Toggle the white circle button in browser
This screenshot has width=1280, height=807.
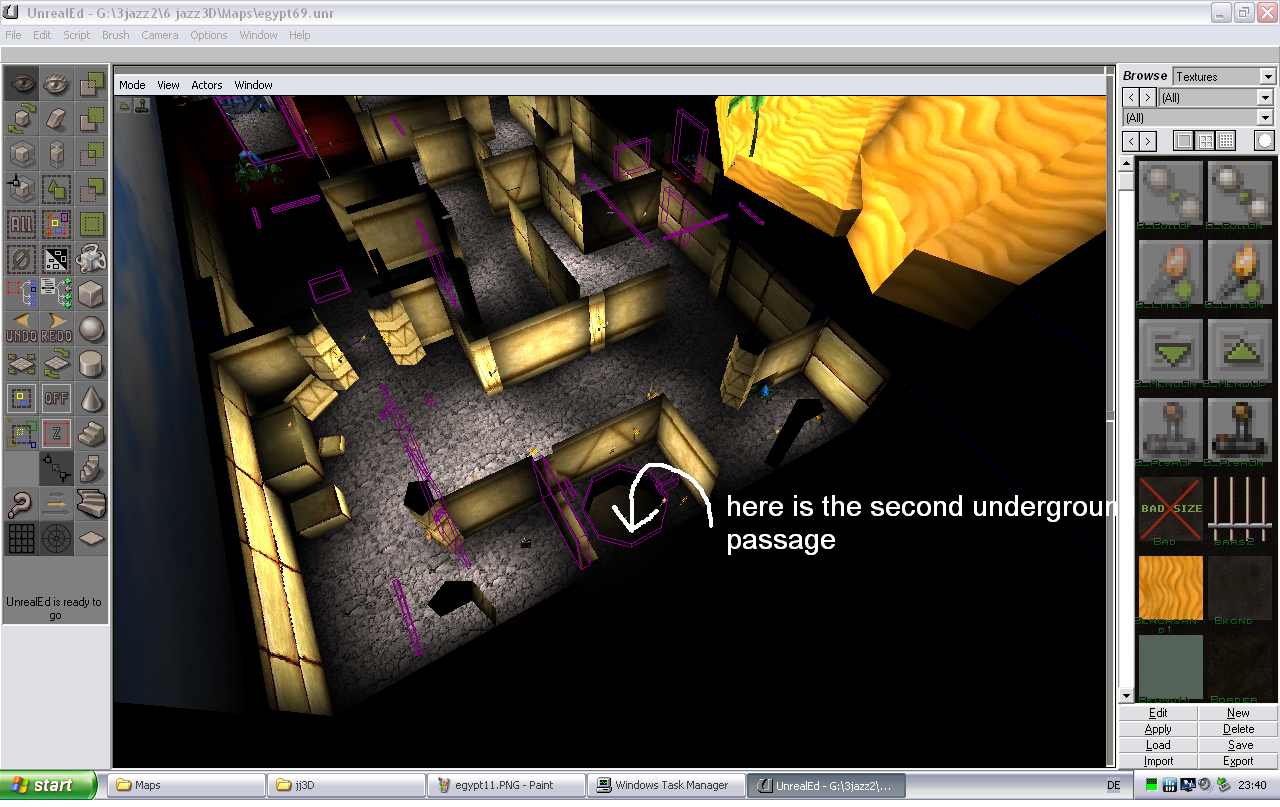(1265, 141)
